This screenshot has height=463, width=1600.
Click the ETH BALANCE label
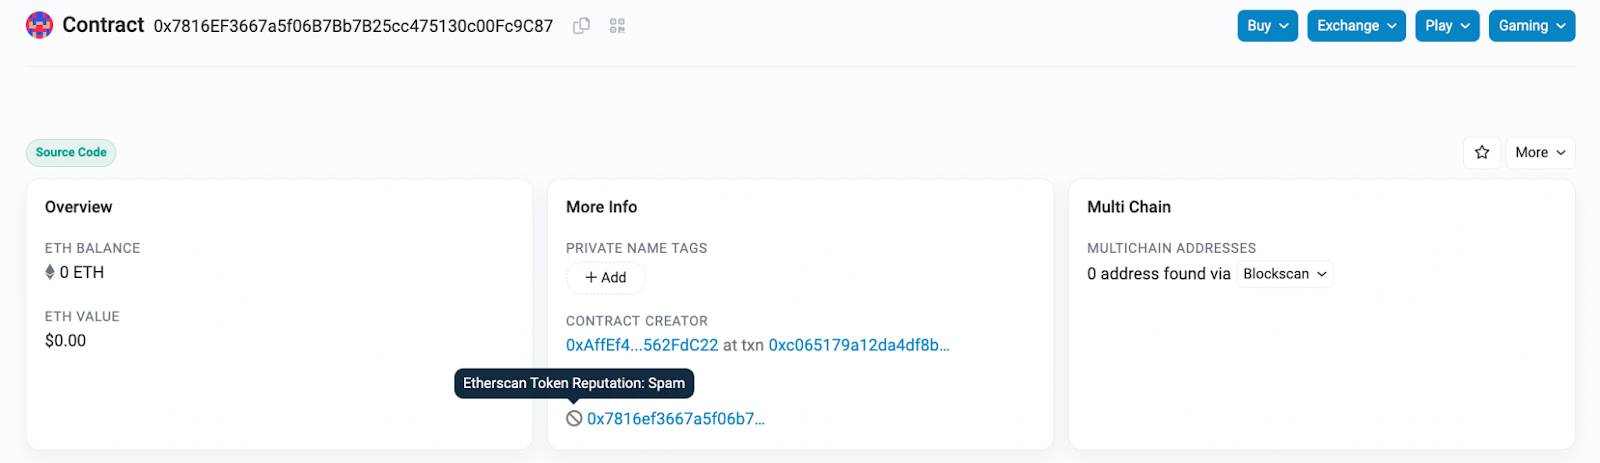pos(92,248)
